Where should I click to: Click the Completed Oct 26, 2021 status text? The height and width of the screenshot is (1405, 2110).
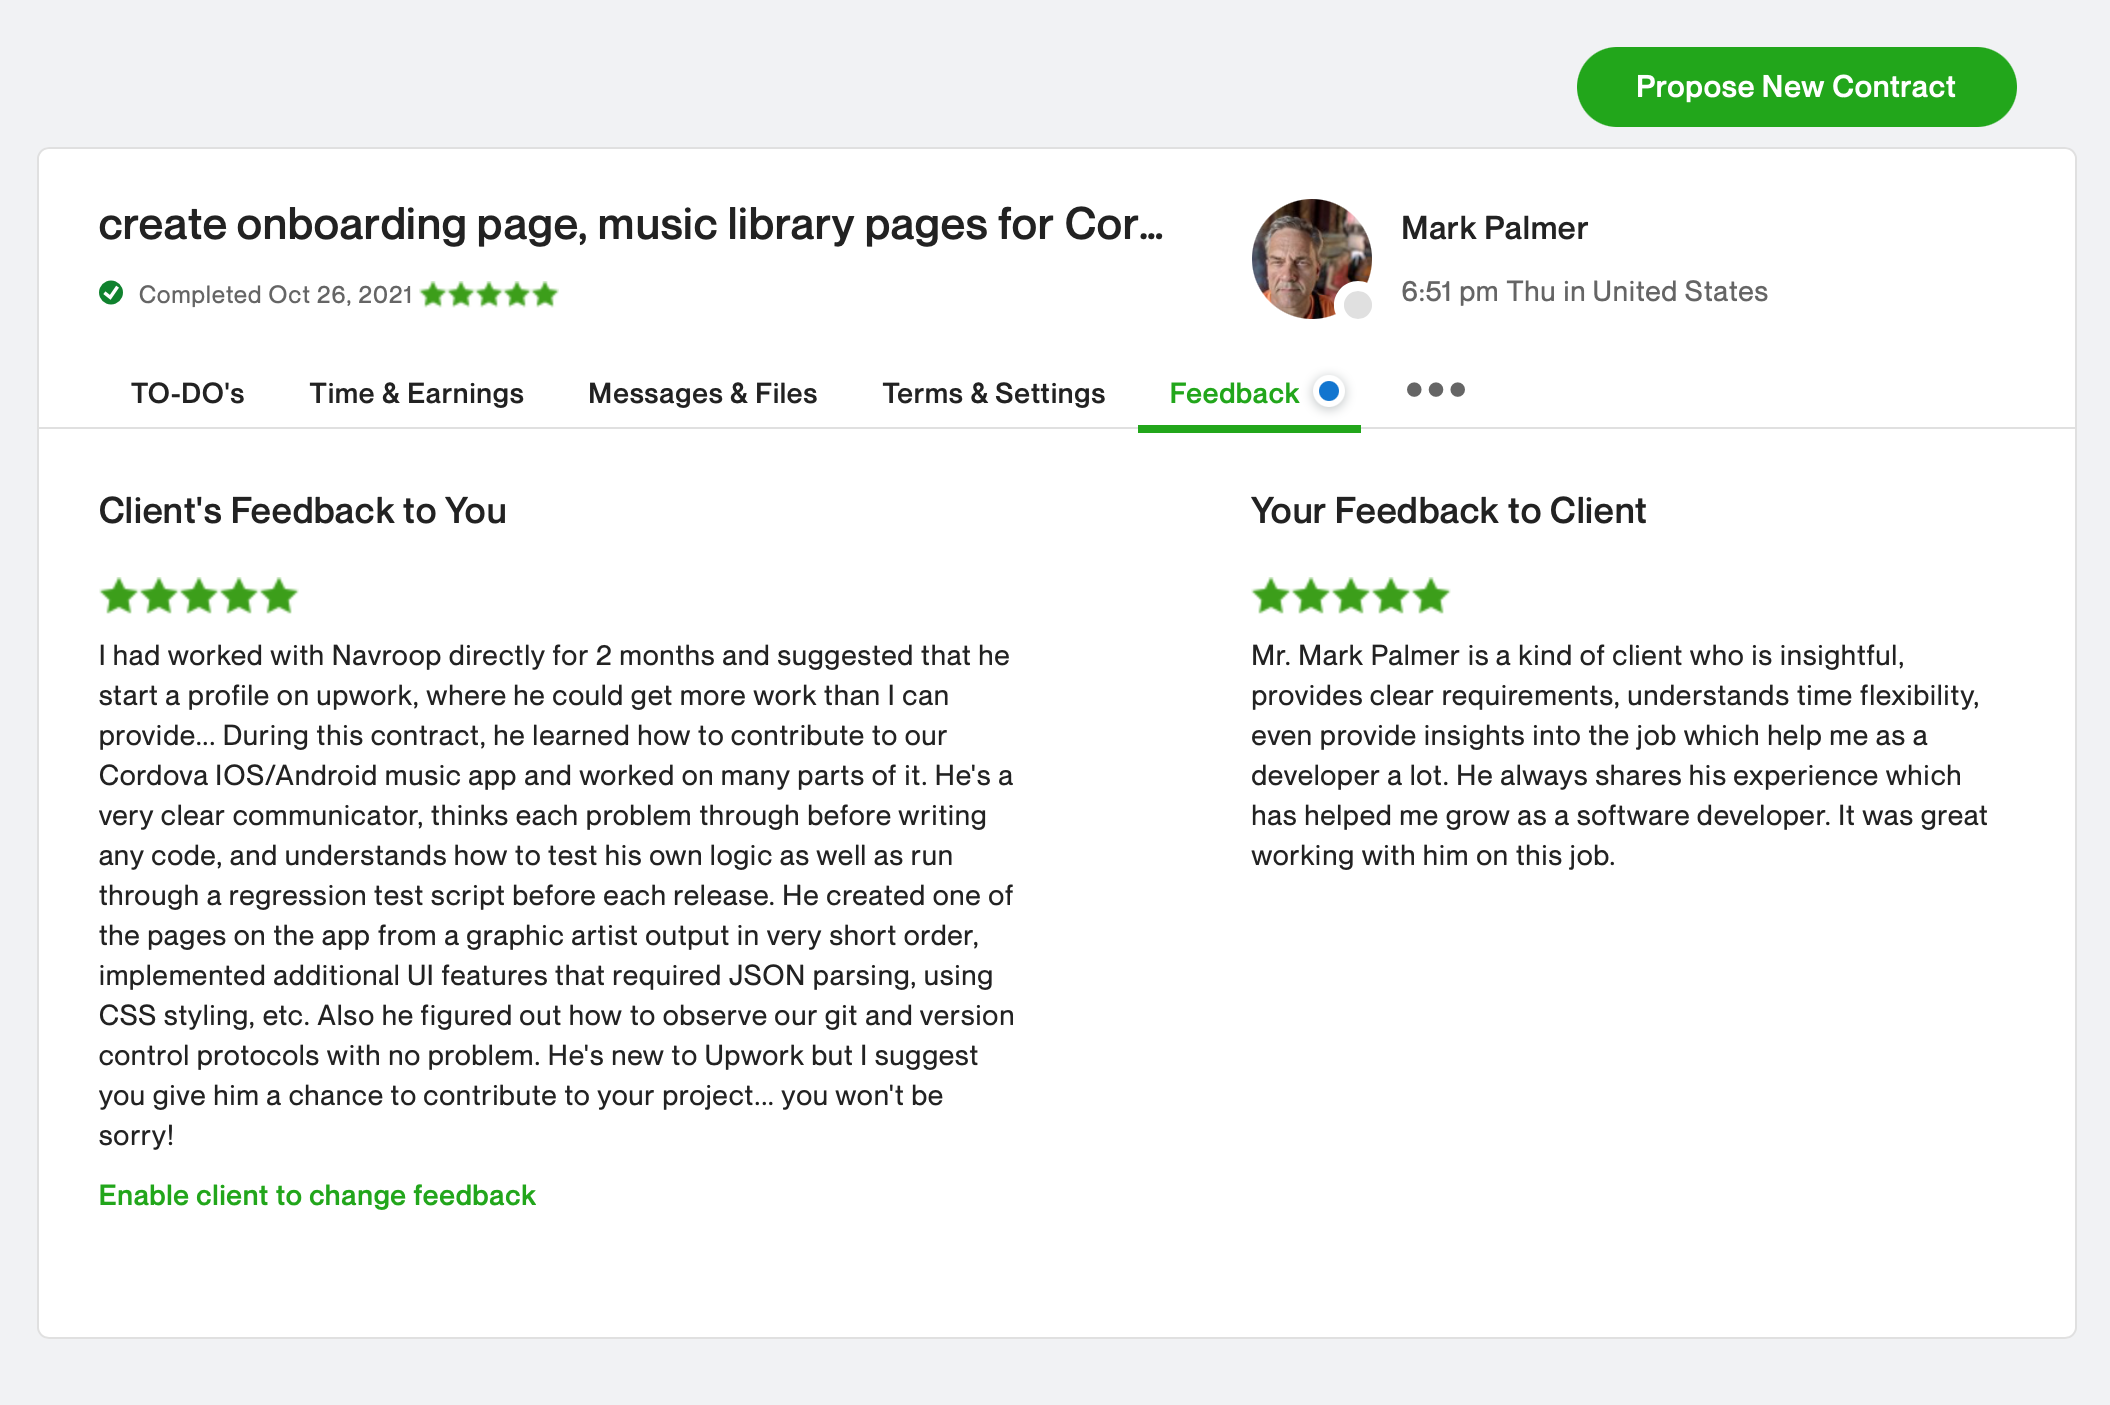click(276, 294)
